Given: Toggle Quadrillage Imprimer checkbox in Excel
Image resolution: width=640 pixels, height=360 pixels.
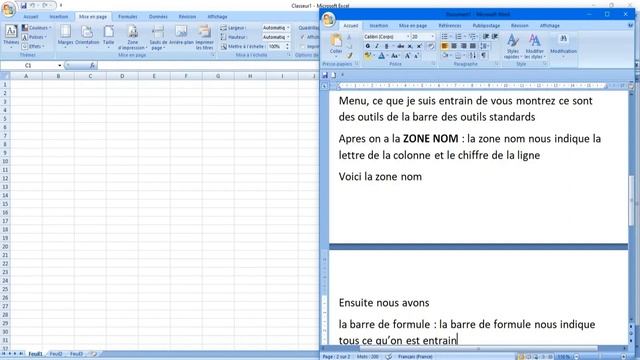Looking at the screenshot, I should pyautogui.click(x=302, y=46).
